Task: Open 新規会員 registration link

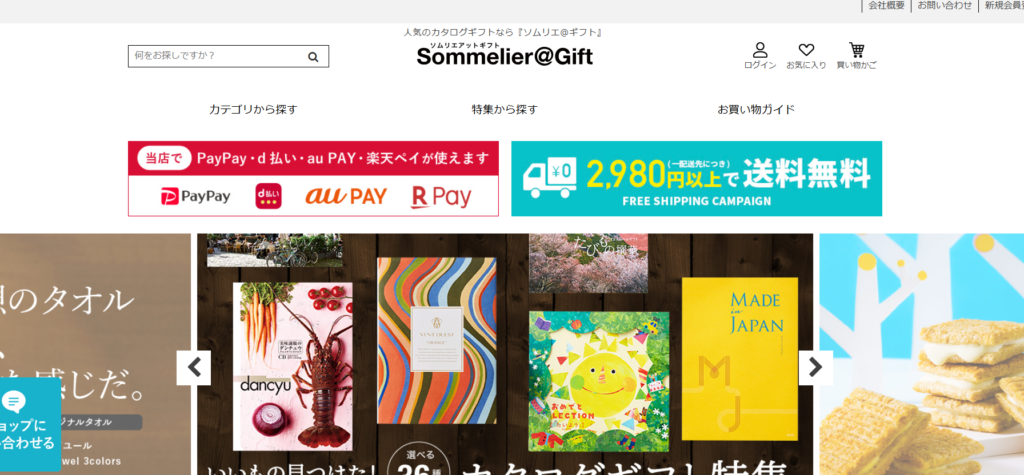Action: 1004,6
